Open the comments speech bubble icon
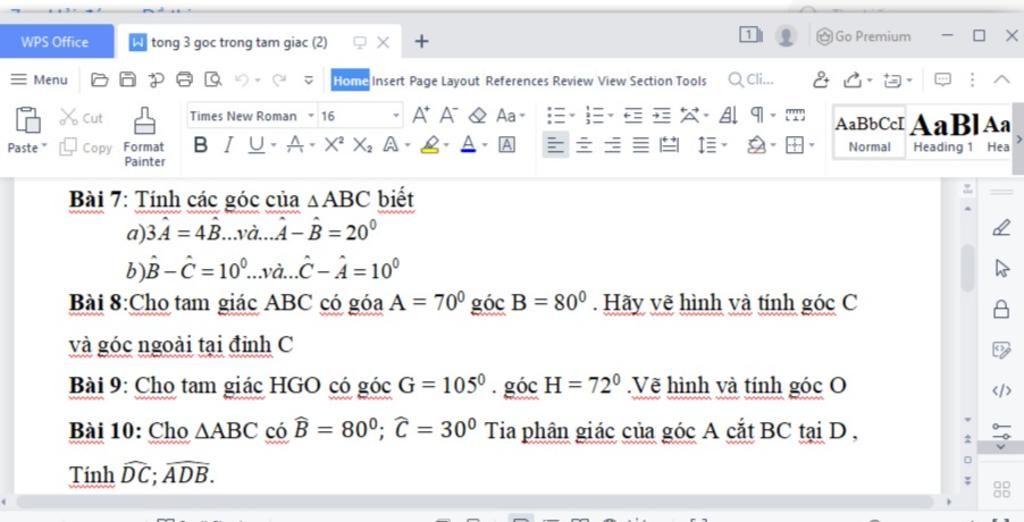Image resolution: width=1024 pixels, height=522 pixels. [x=942, y=80]
